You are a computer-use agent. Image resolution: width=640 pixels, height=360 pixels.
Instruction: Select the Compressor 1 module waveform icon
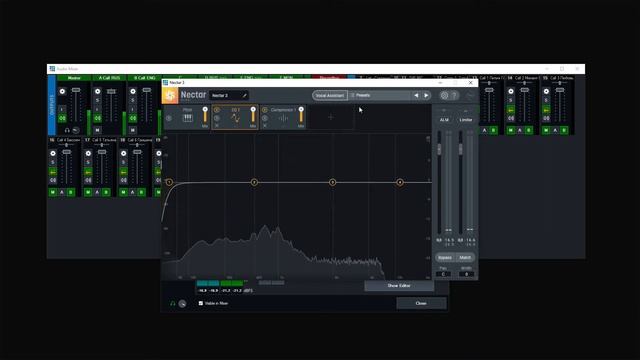[x=283, y=118]
